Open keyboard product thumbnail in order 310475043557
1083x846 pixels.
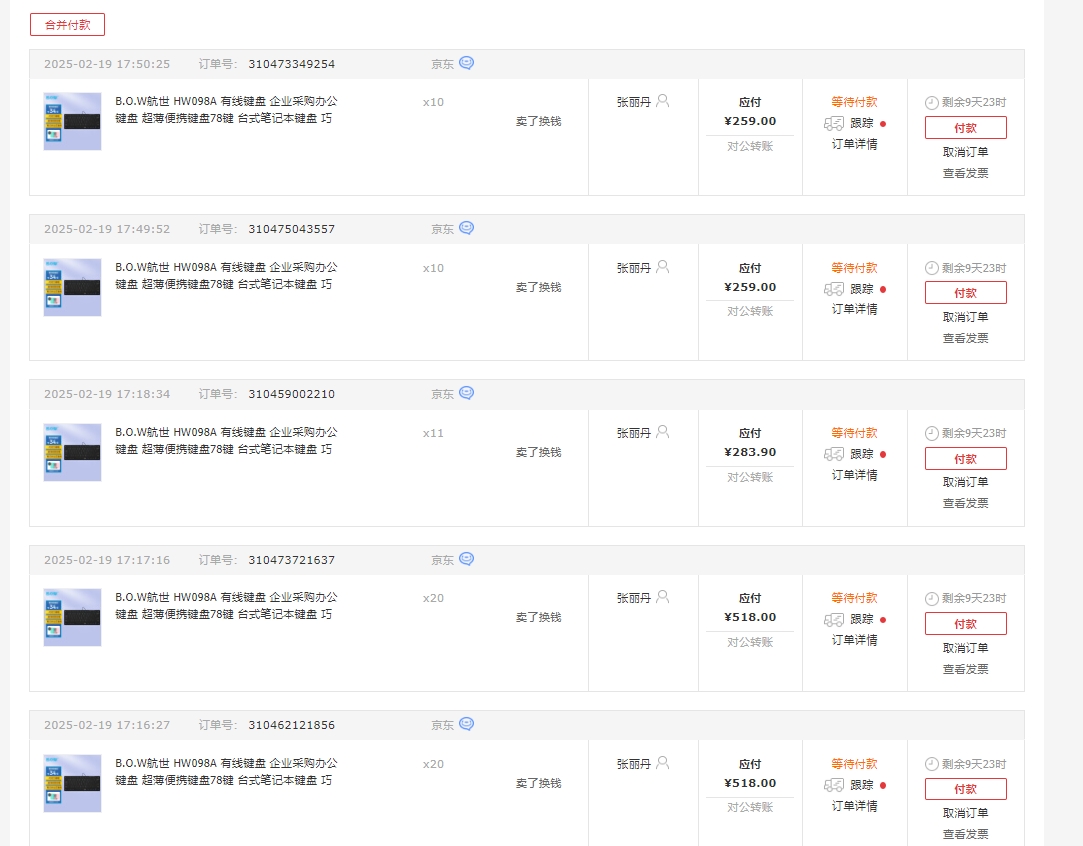(x=73, y=287)
